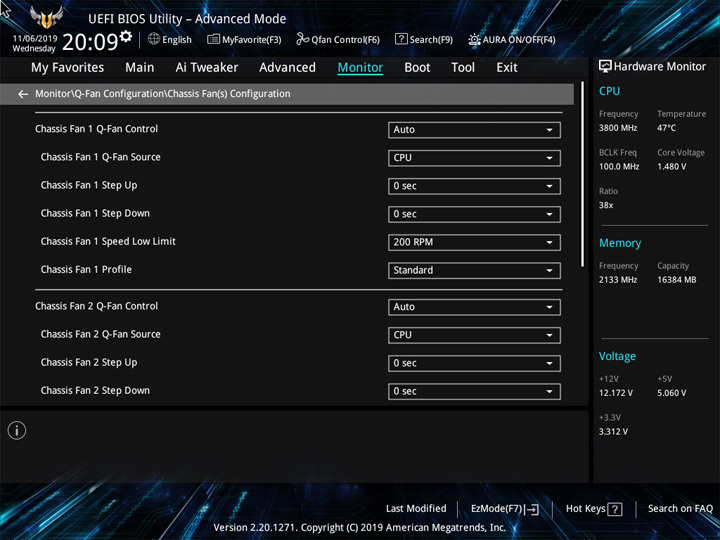720x540 pixels.
Task: Click the AURA ON/OFF light icon
Action: pyautogui.click(x=474, y=39)
